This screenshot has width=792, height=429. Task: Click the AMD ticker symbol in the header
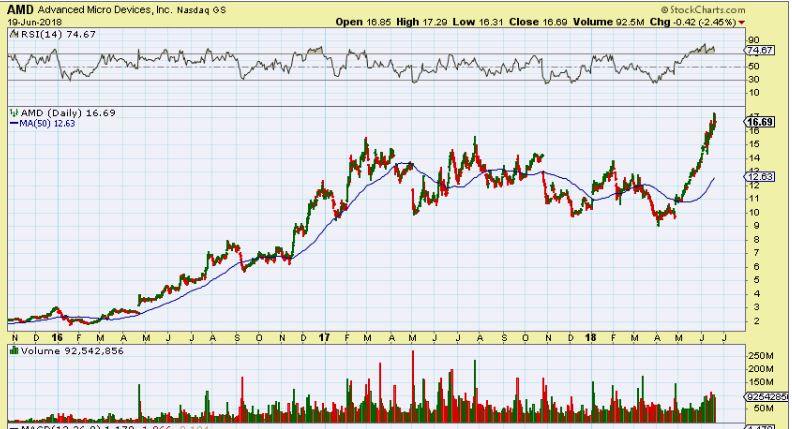point(21,10)
